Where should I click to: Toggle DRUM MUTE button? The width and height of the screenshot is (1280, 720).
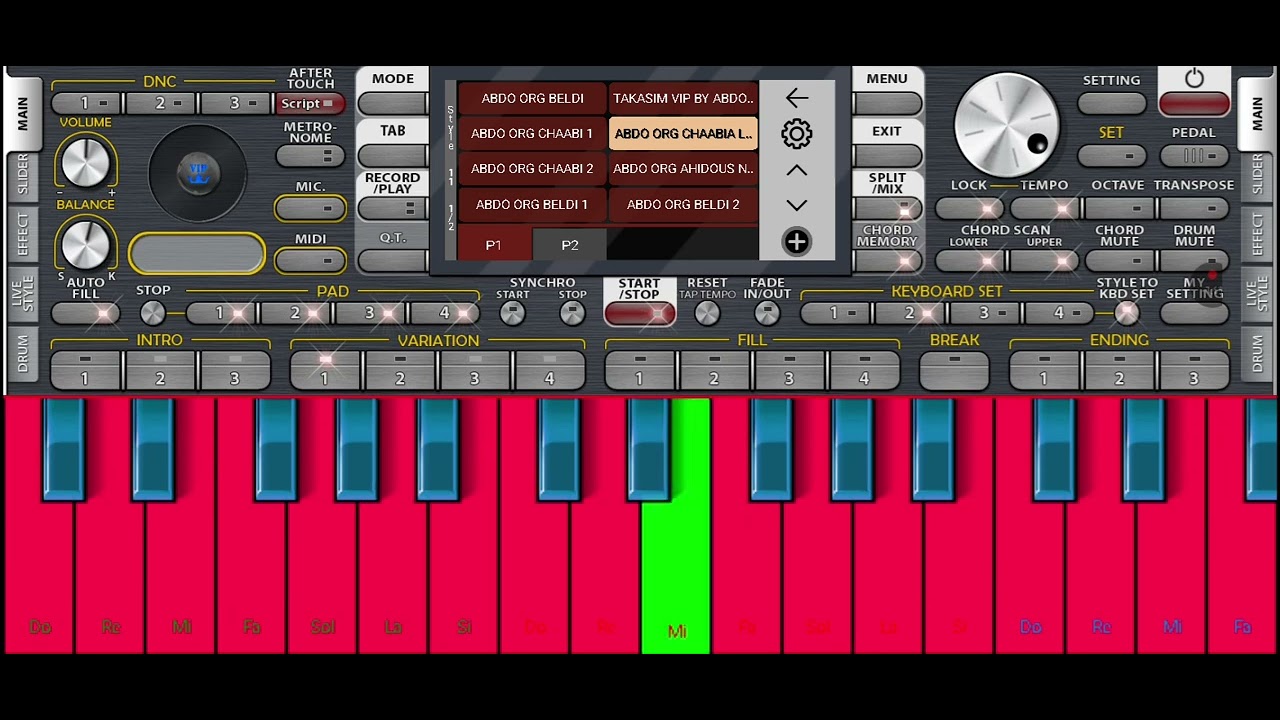(x=1194, y=261)
